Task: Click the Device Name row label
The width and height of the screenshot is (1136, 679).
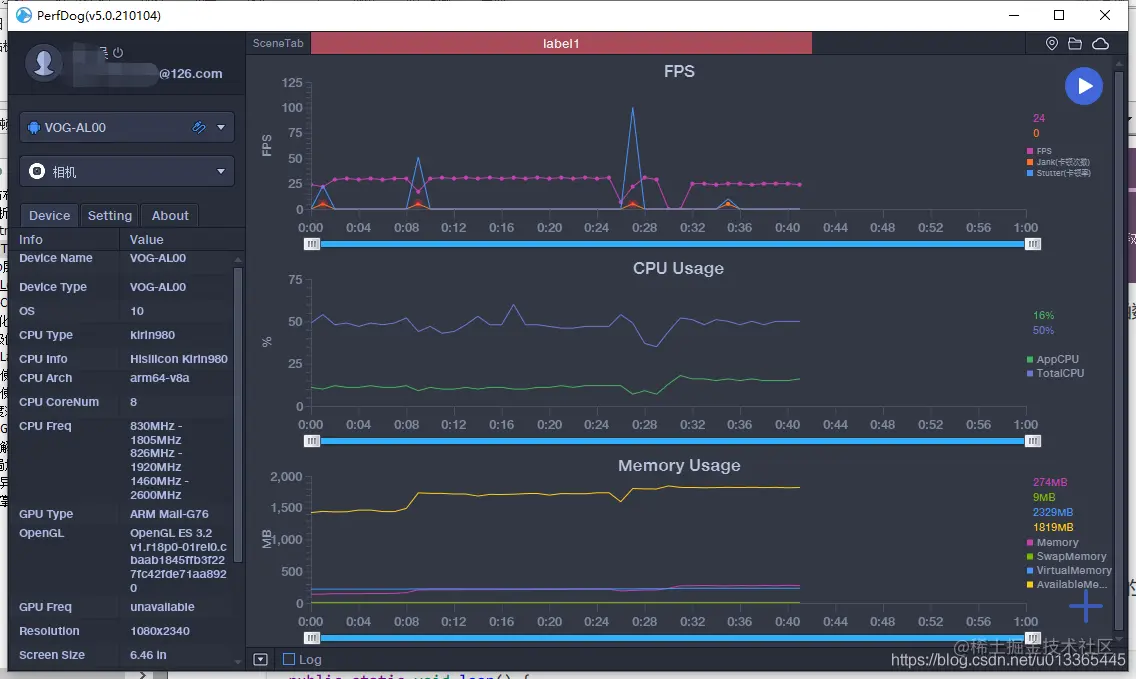Action: (x=56, y=258)
